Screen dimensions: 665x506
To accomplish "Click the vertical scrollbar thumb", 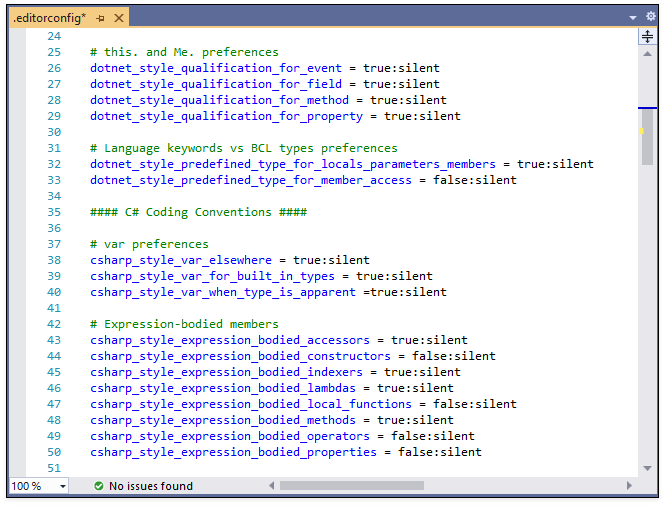I will click(647, 137).
